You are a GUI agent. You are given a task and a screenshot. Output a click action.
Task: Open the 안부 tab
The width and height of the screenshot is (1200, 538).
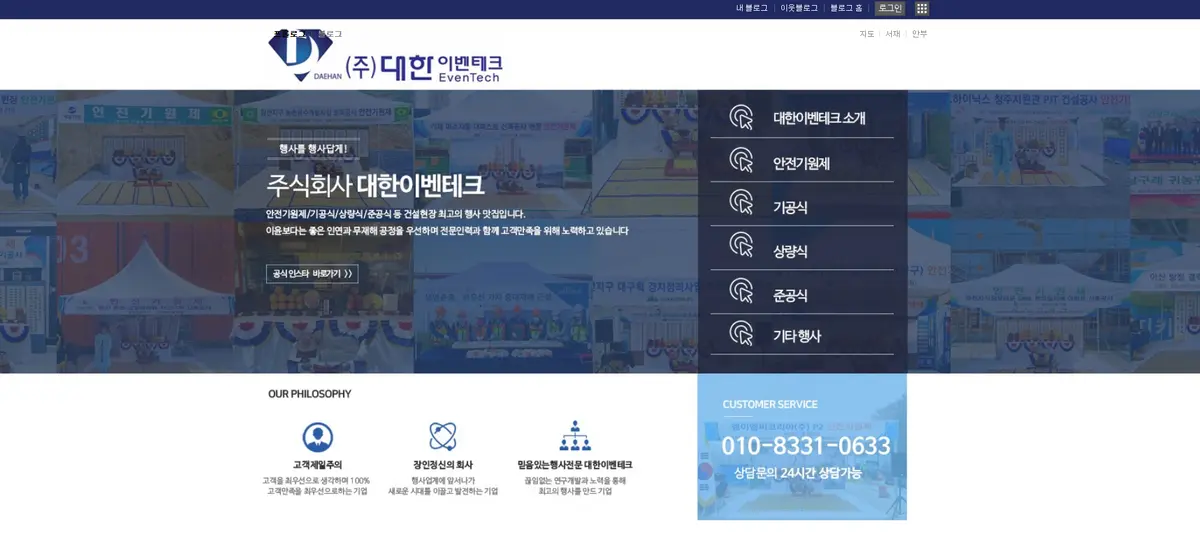[x=919, y=34]
